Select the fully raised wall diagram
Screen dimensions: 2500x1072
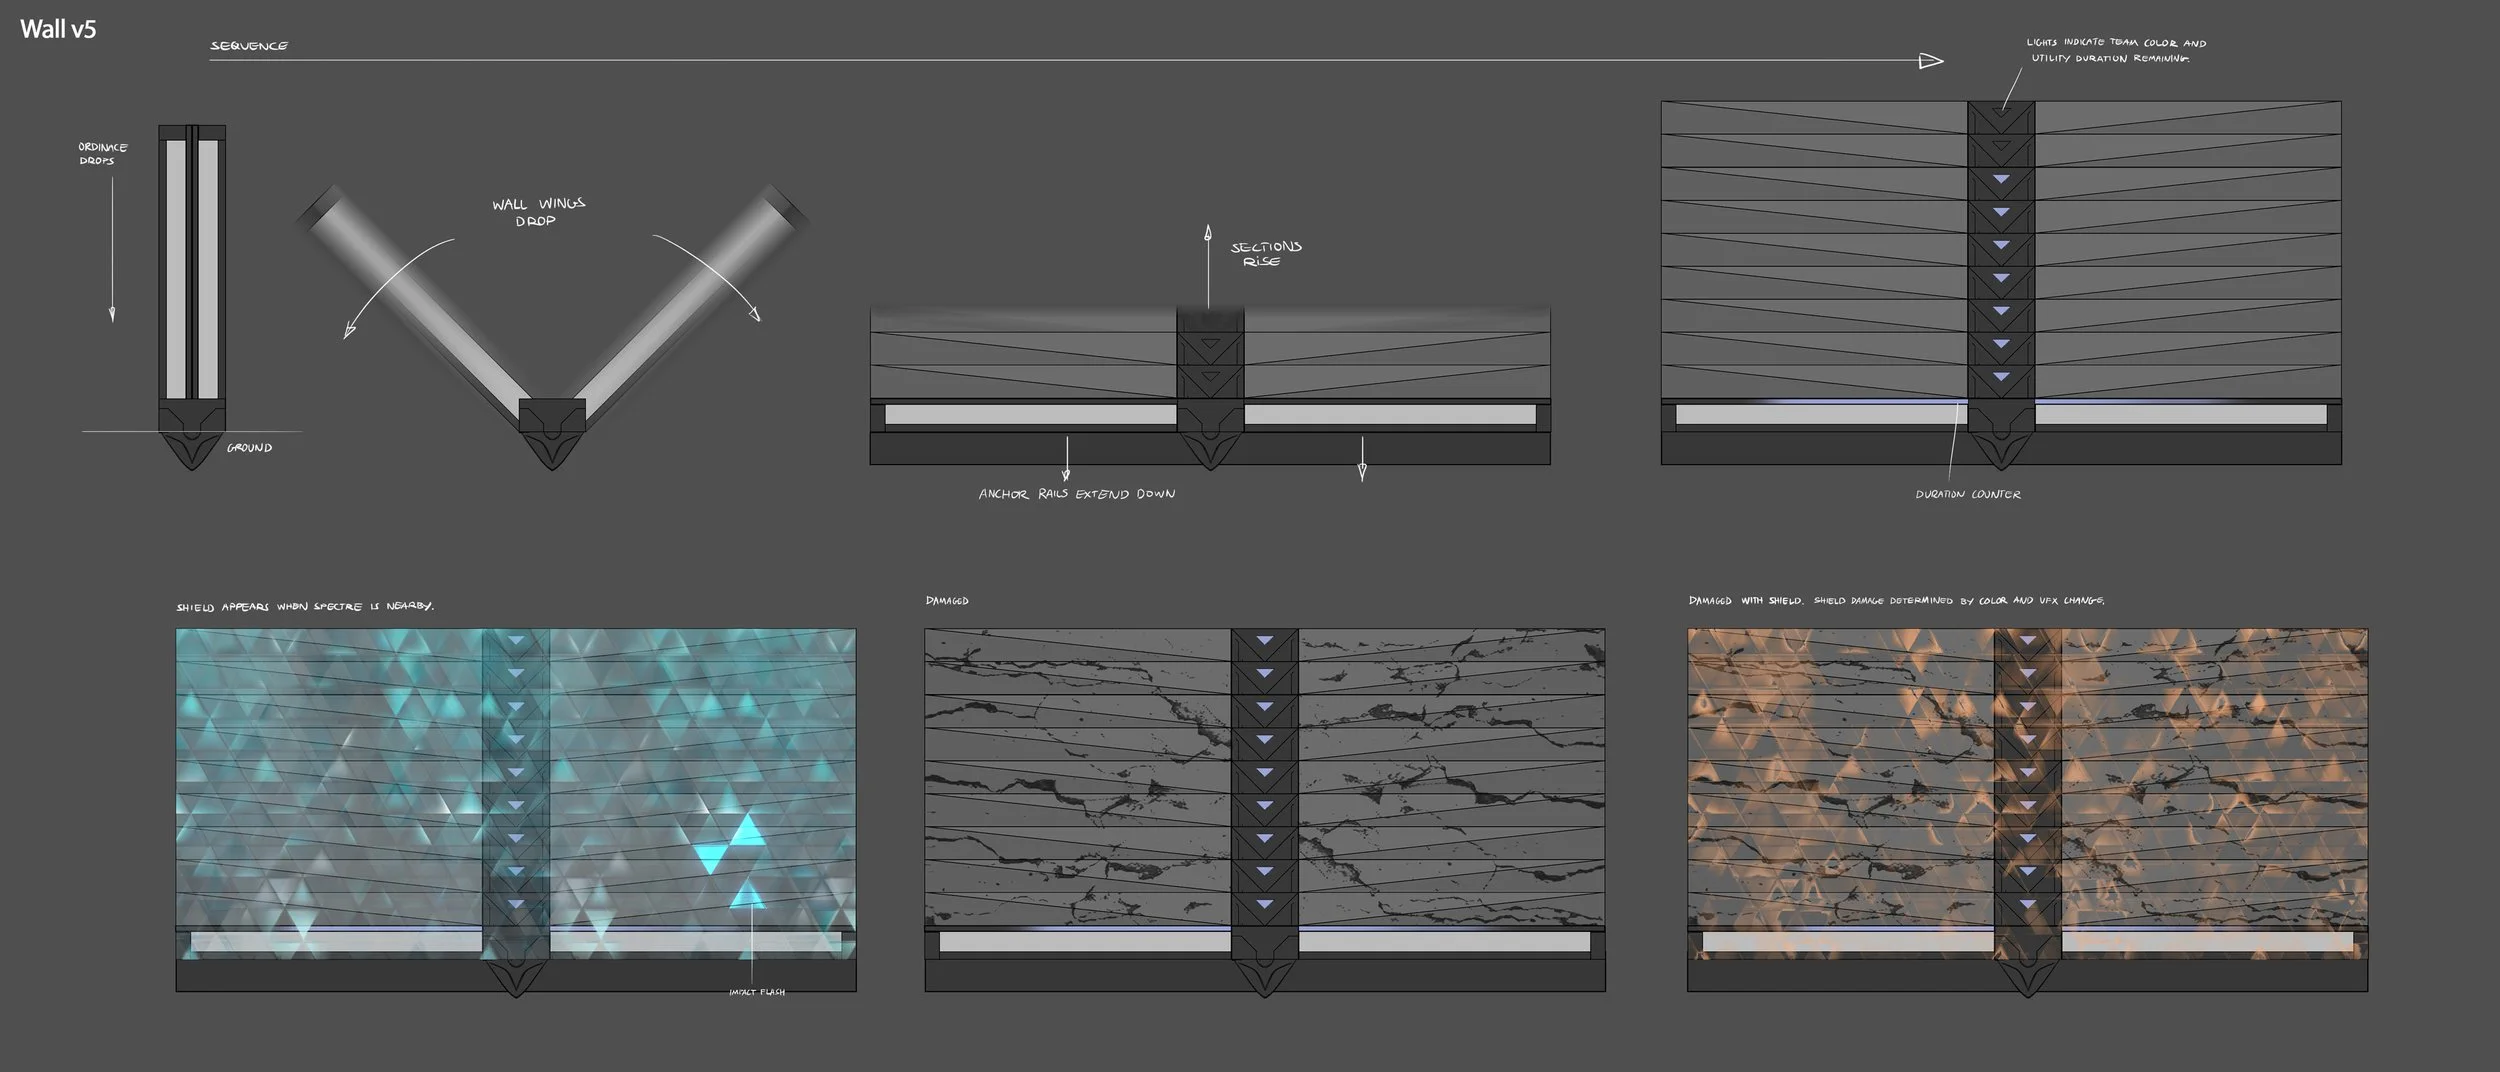point(2001,283)
